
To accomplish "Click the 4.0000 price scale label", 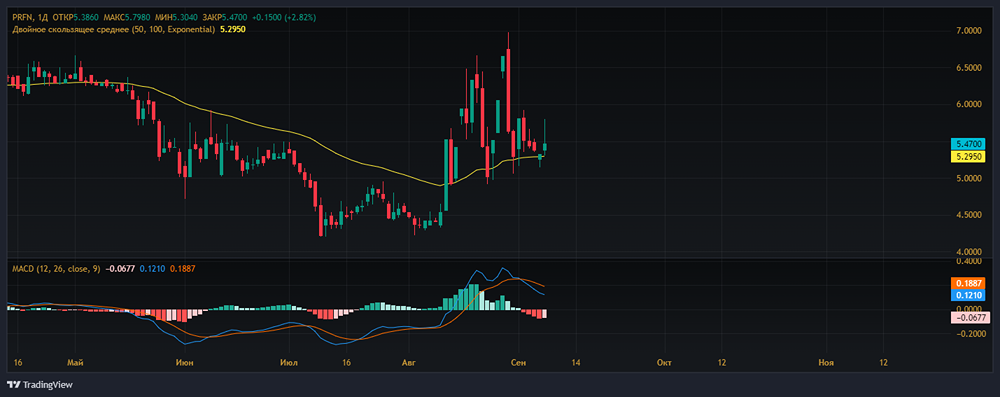I will (x=969, y=252).
